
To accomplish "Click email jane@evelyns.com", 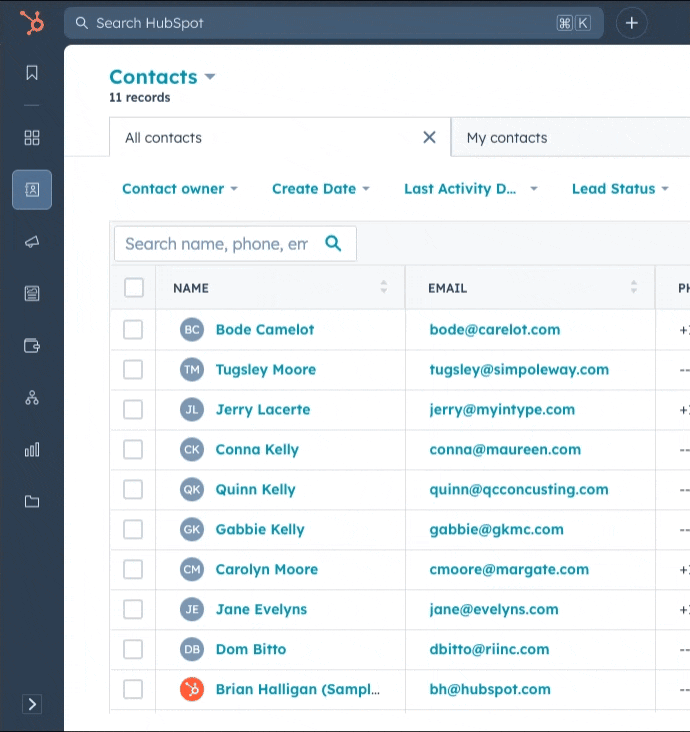I will (494, 609).
